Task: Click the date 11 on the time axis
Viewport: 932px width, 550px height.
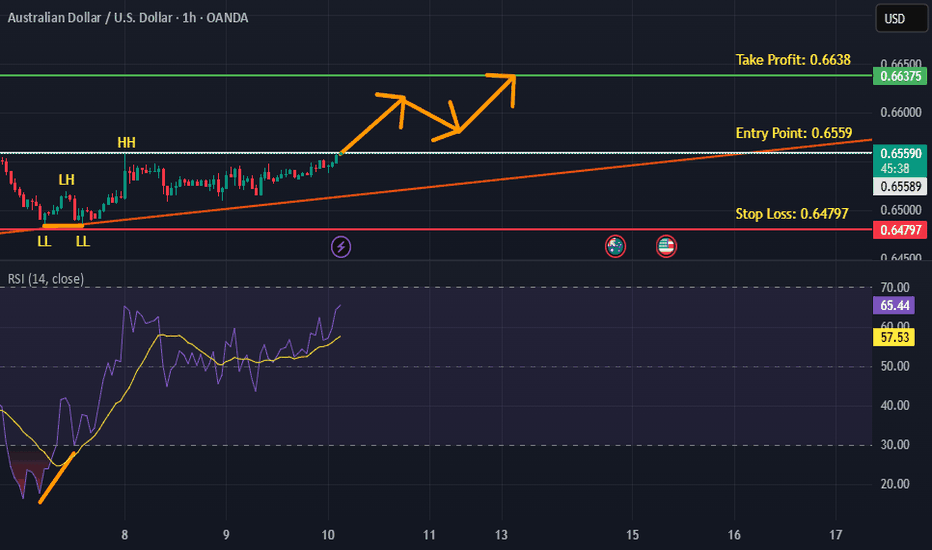Action: point(429,535)
